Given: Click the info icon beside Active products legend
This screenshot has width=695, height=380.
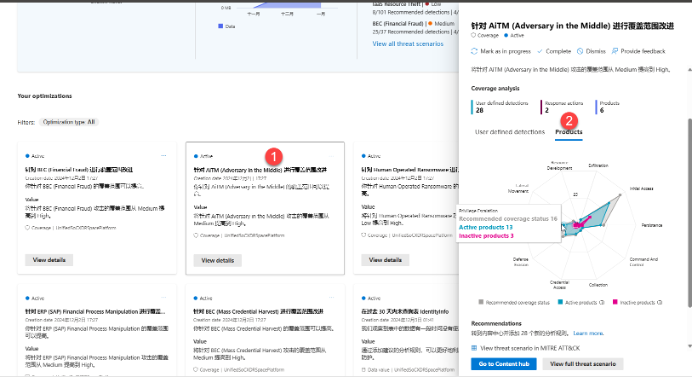Looking at the screenshot, I should [x=601, y=302].
